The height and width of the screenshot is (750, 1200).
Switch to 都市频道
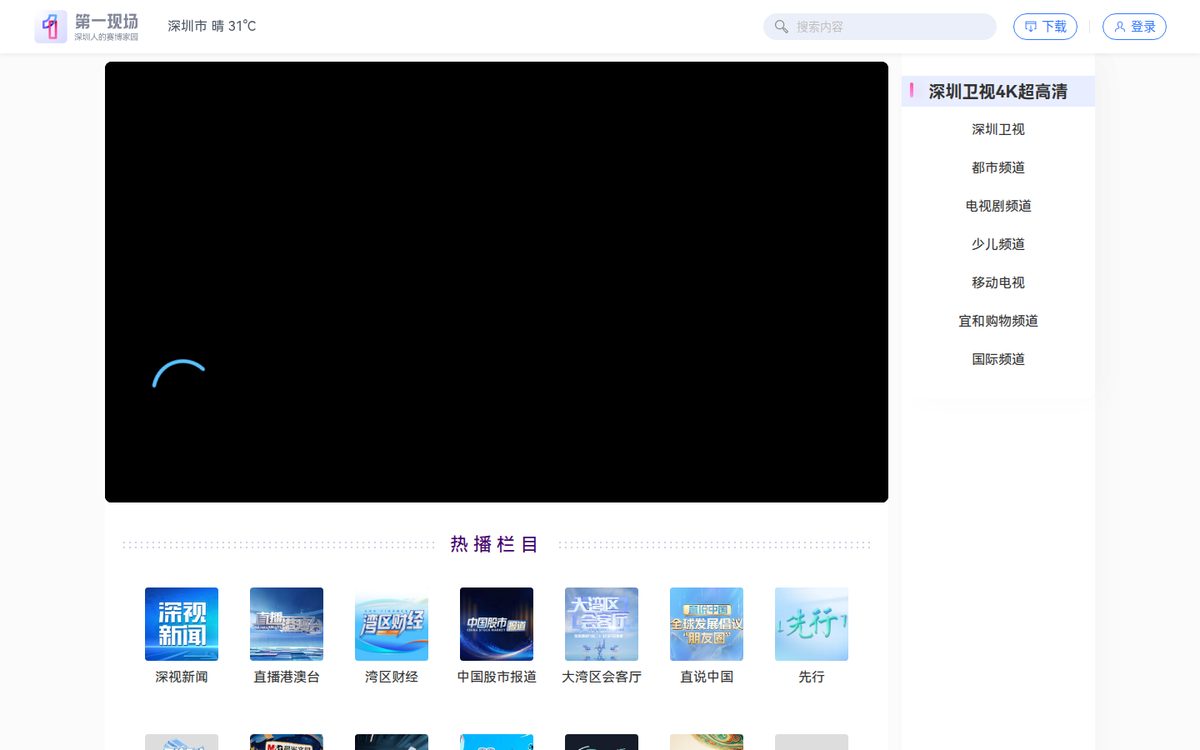click(998, 167)
